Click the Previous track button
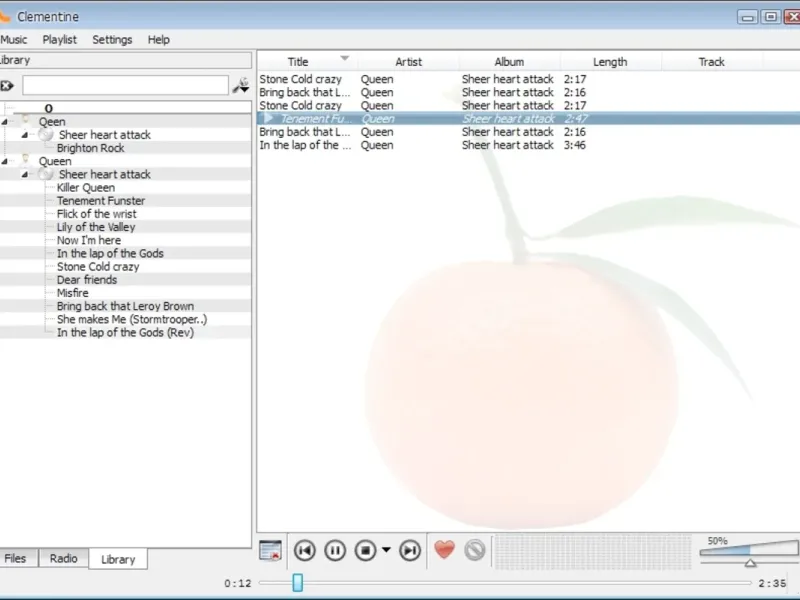800x600 pixels. click(x=305, y=551)
